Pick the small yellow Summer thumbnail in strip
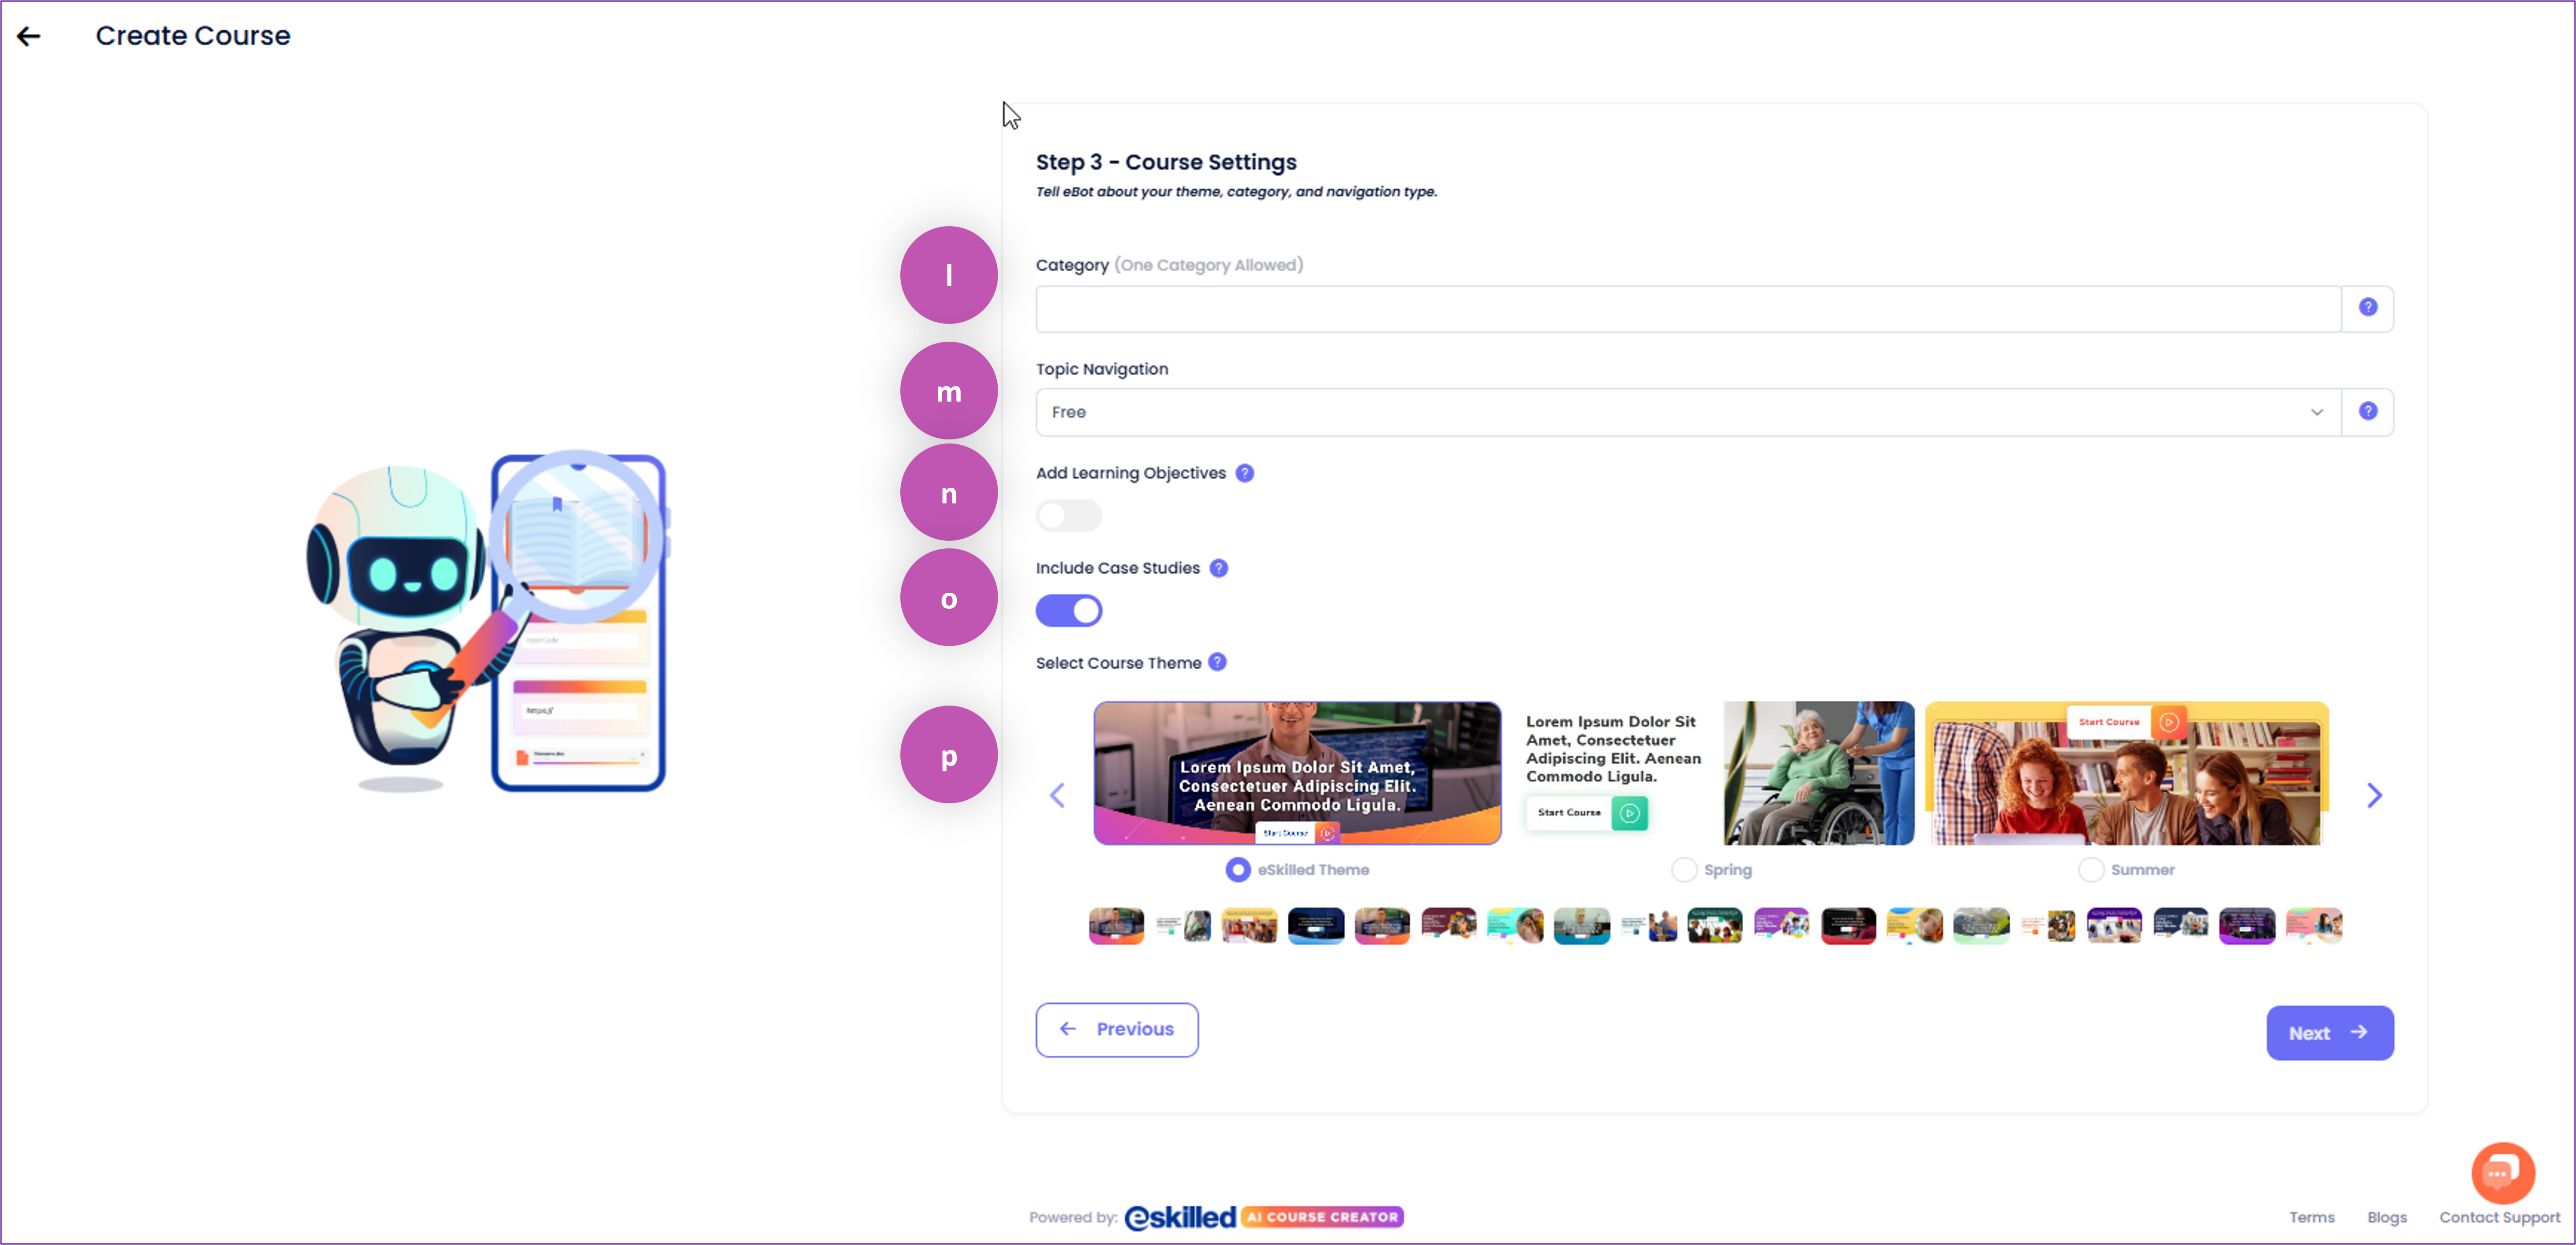Image resolution: width=2576 pixels, height=1245 pixels. pyautogui.click(x=1249, y=926)
